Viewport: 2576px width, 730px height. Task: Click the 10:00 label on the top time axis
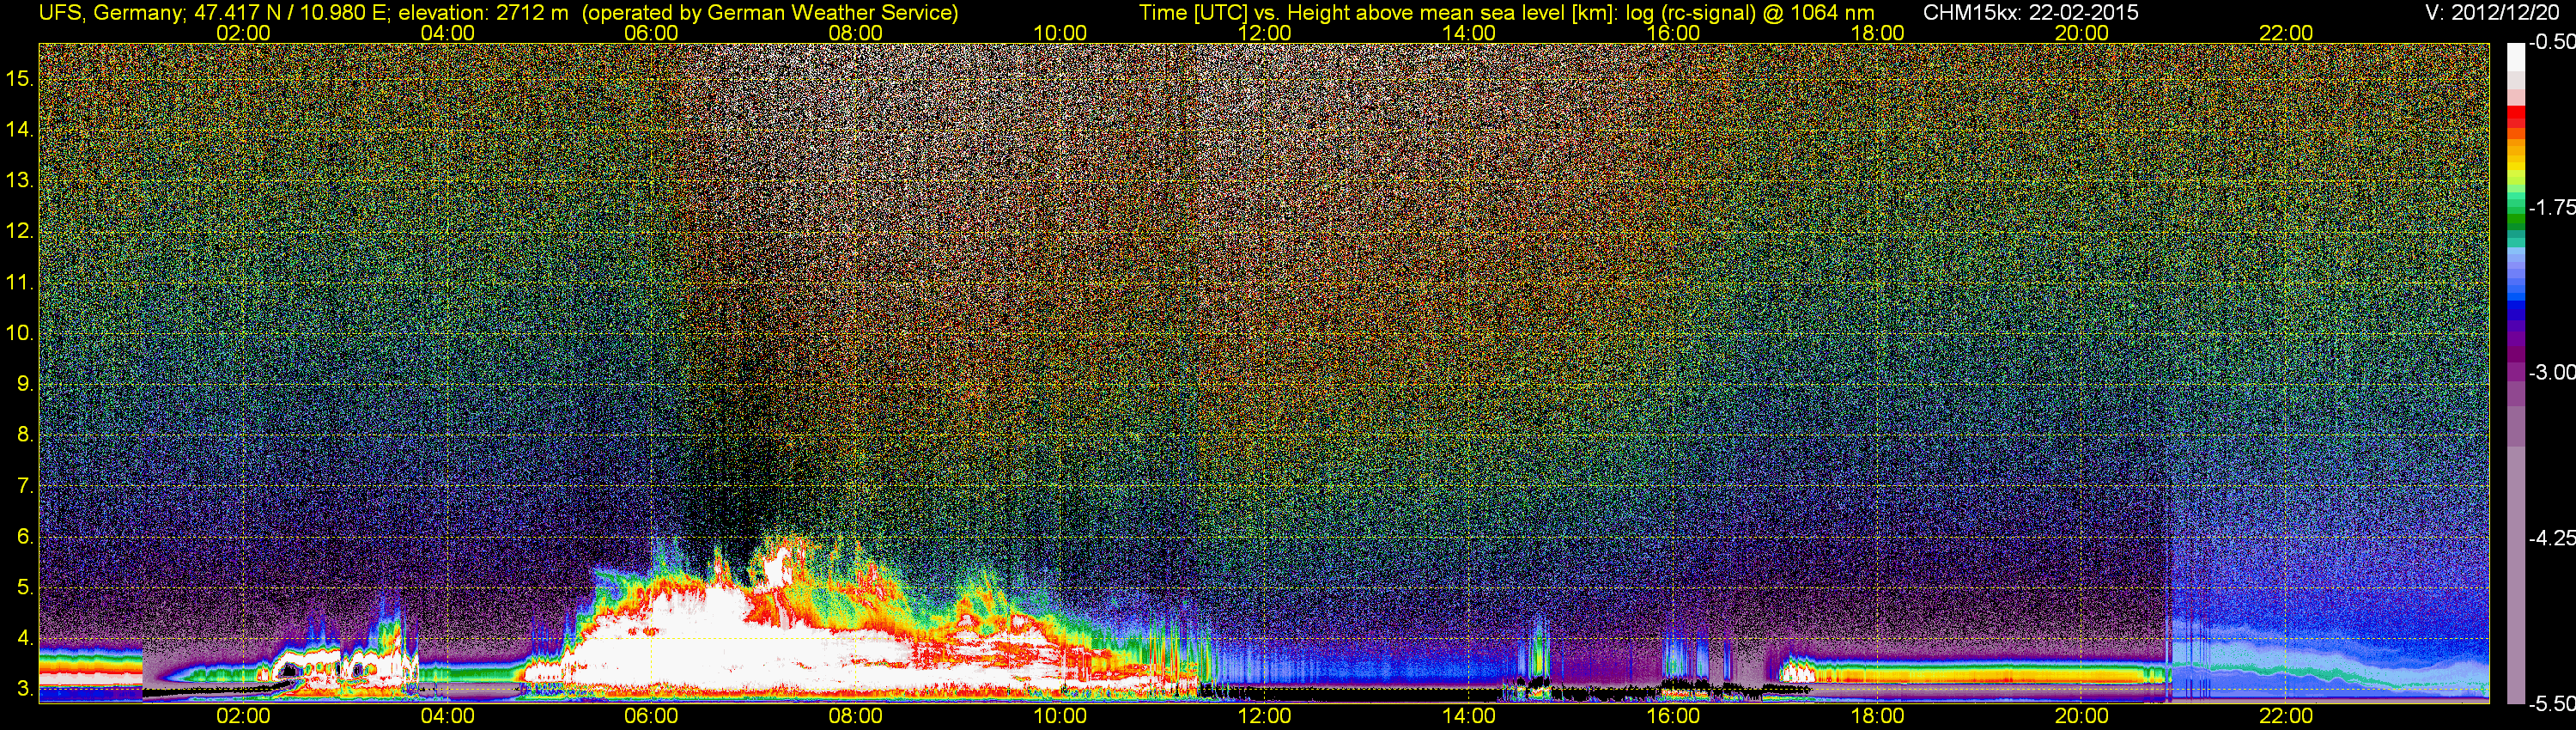click(1060, 33)
